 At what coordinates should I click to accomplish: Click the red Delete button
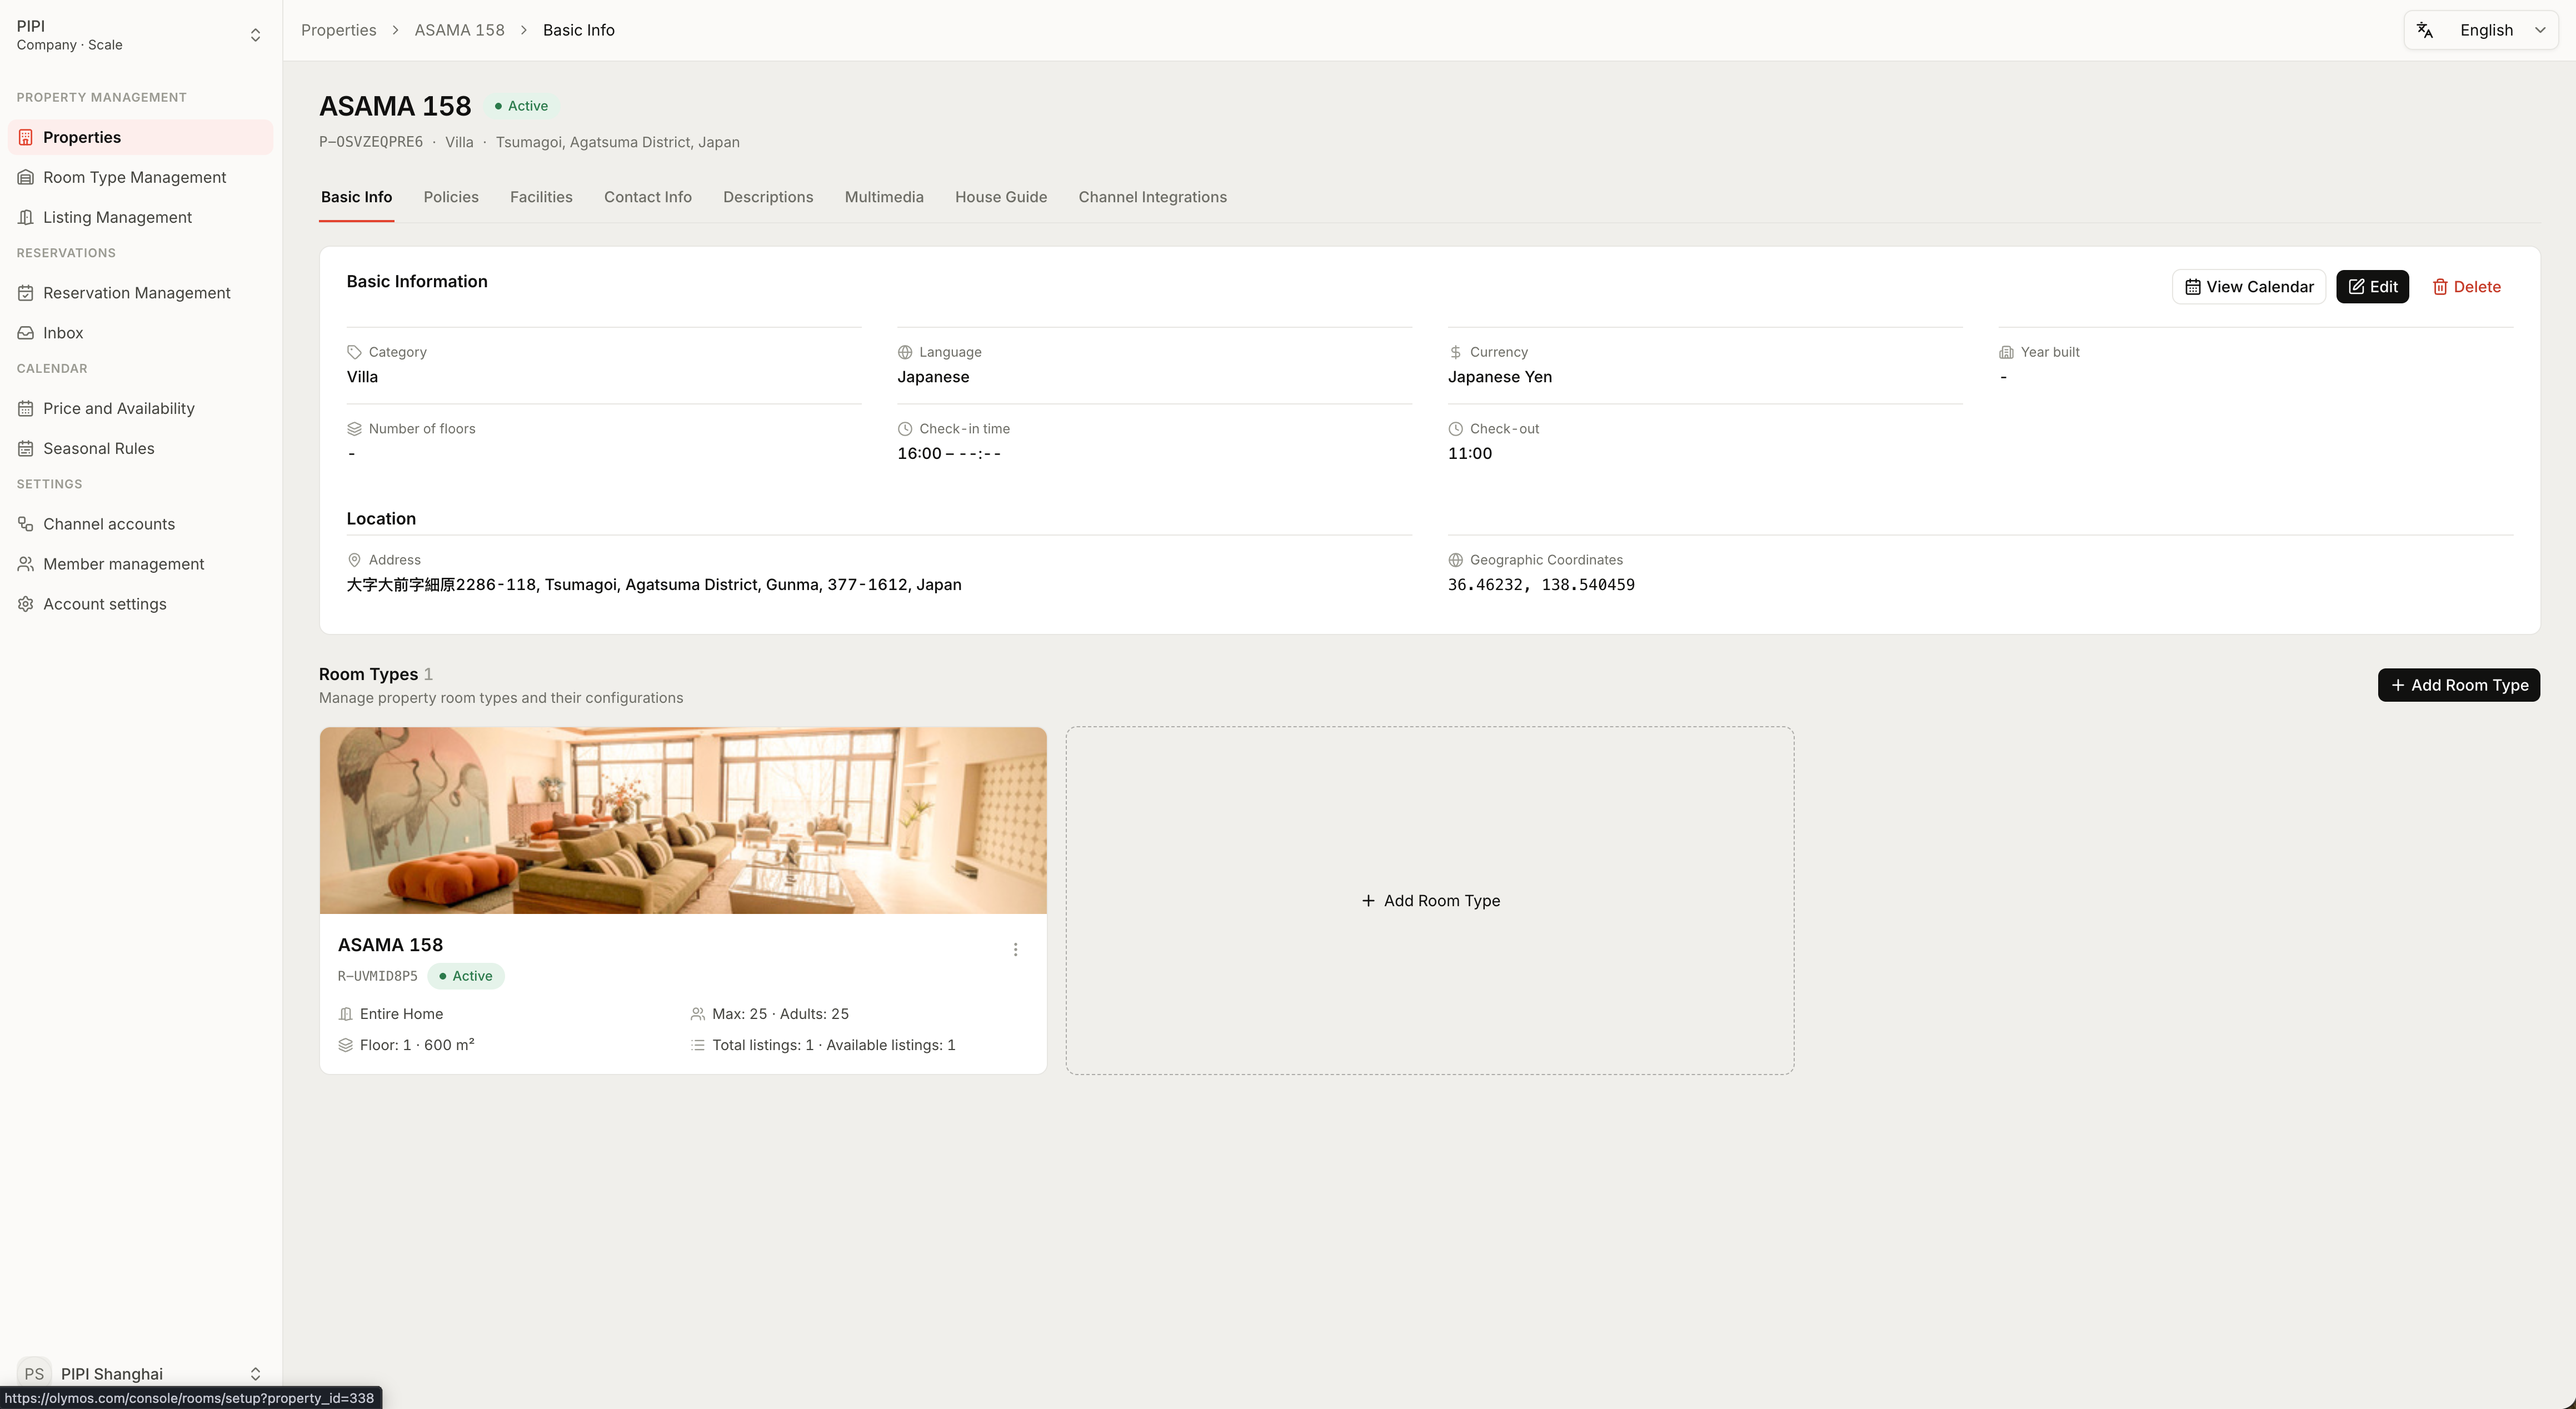click(x=2466, y=287)
